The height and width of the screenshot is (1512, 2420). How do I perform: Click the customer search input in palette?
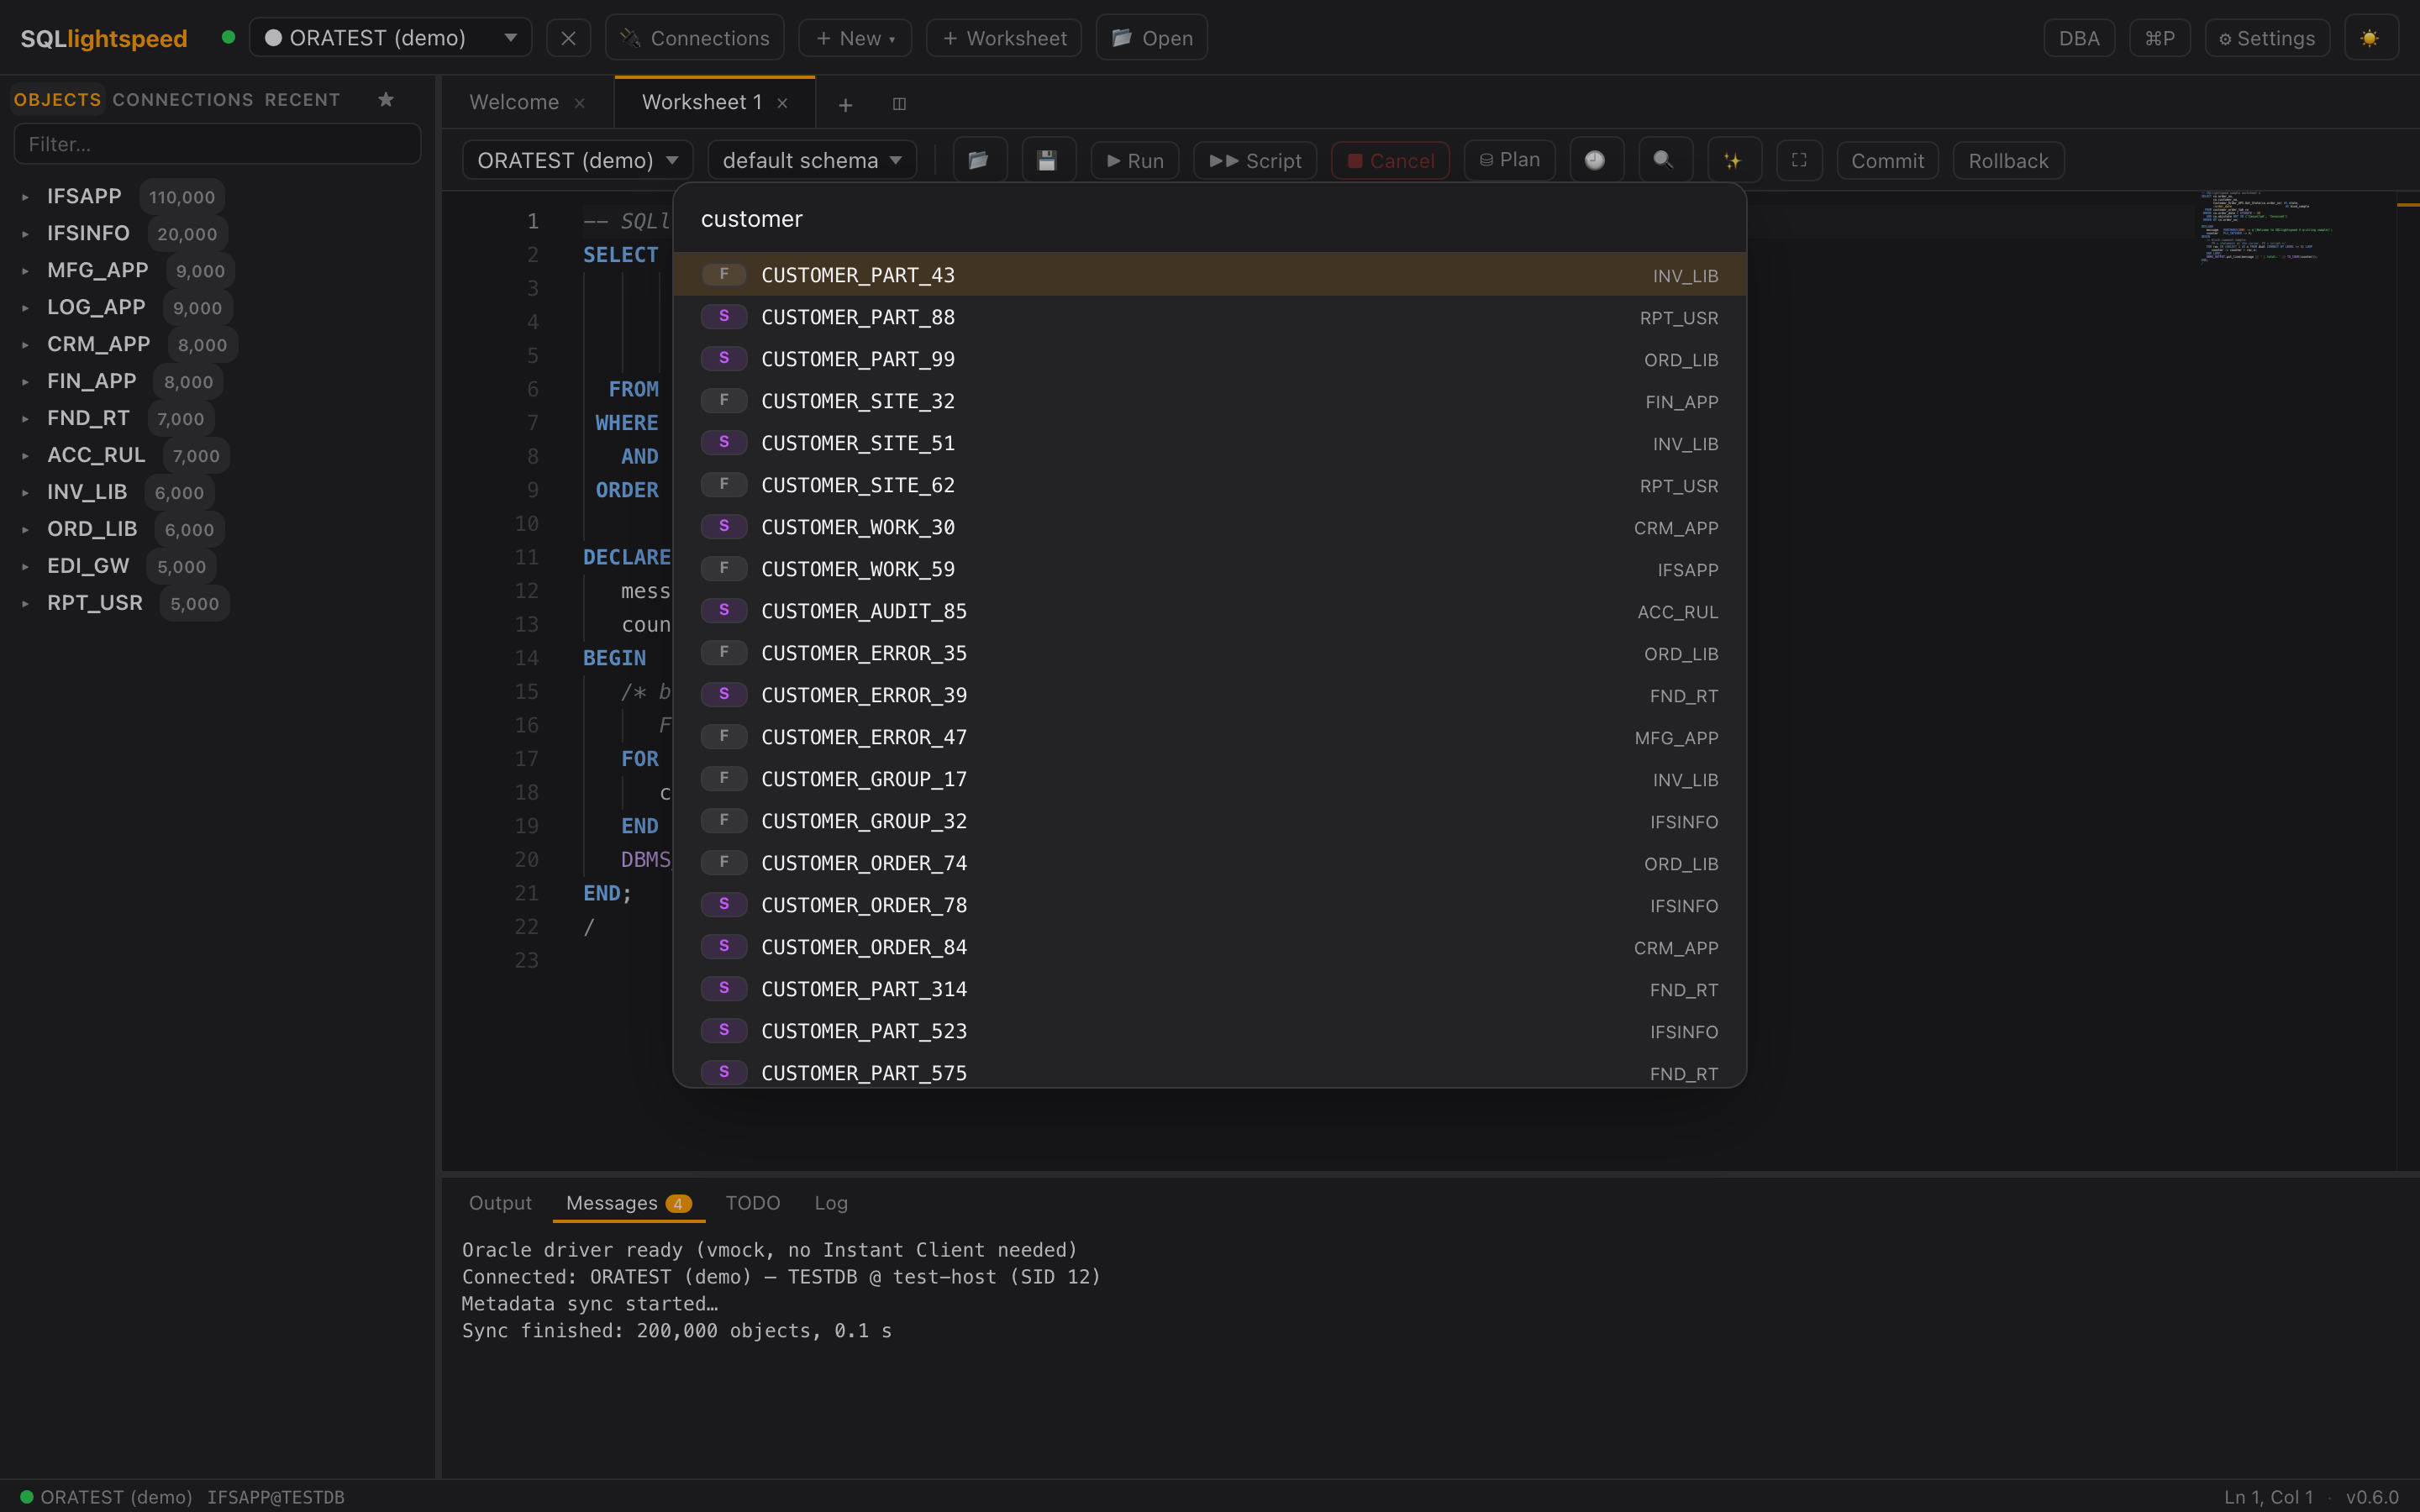click(1209, 219)
